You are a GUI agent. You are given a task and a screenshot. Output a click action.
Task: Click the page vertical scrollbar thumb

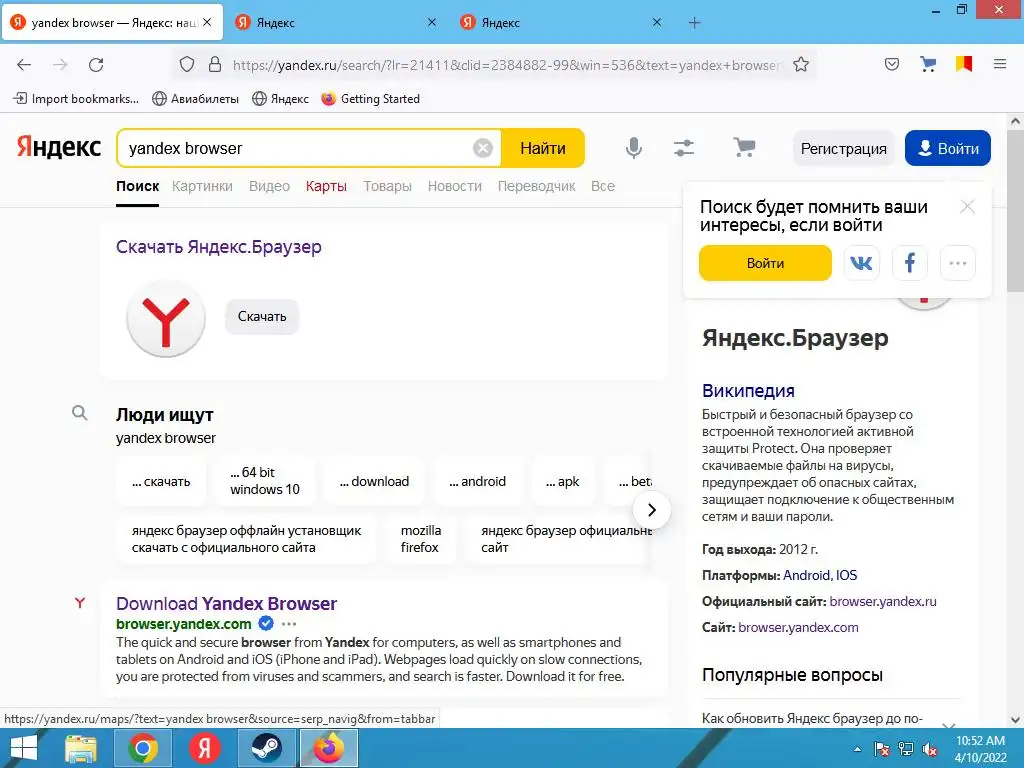point(1015,210)
